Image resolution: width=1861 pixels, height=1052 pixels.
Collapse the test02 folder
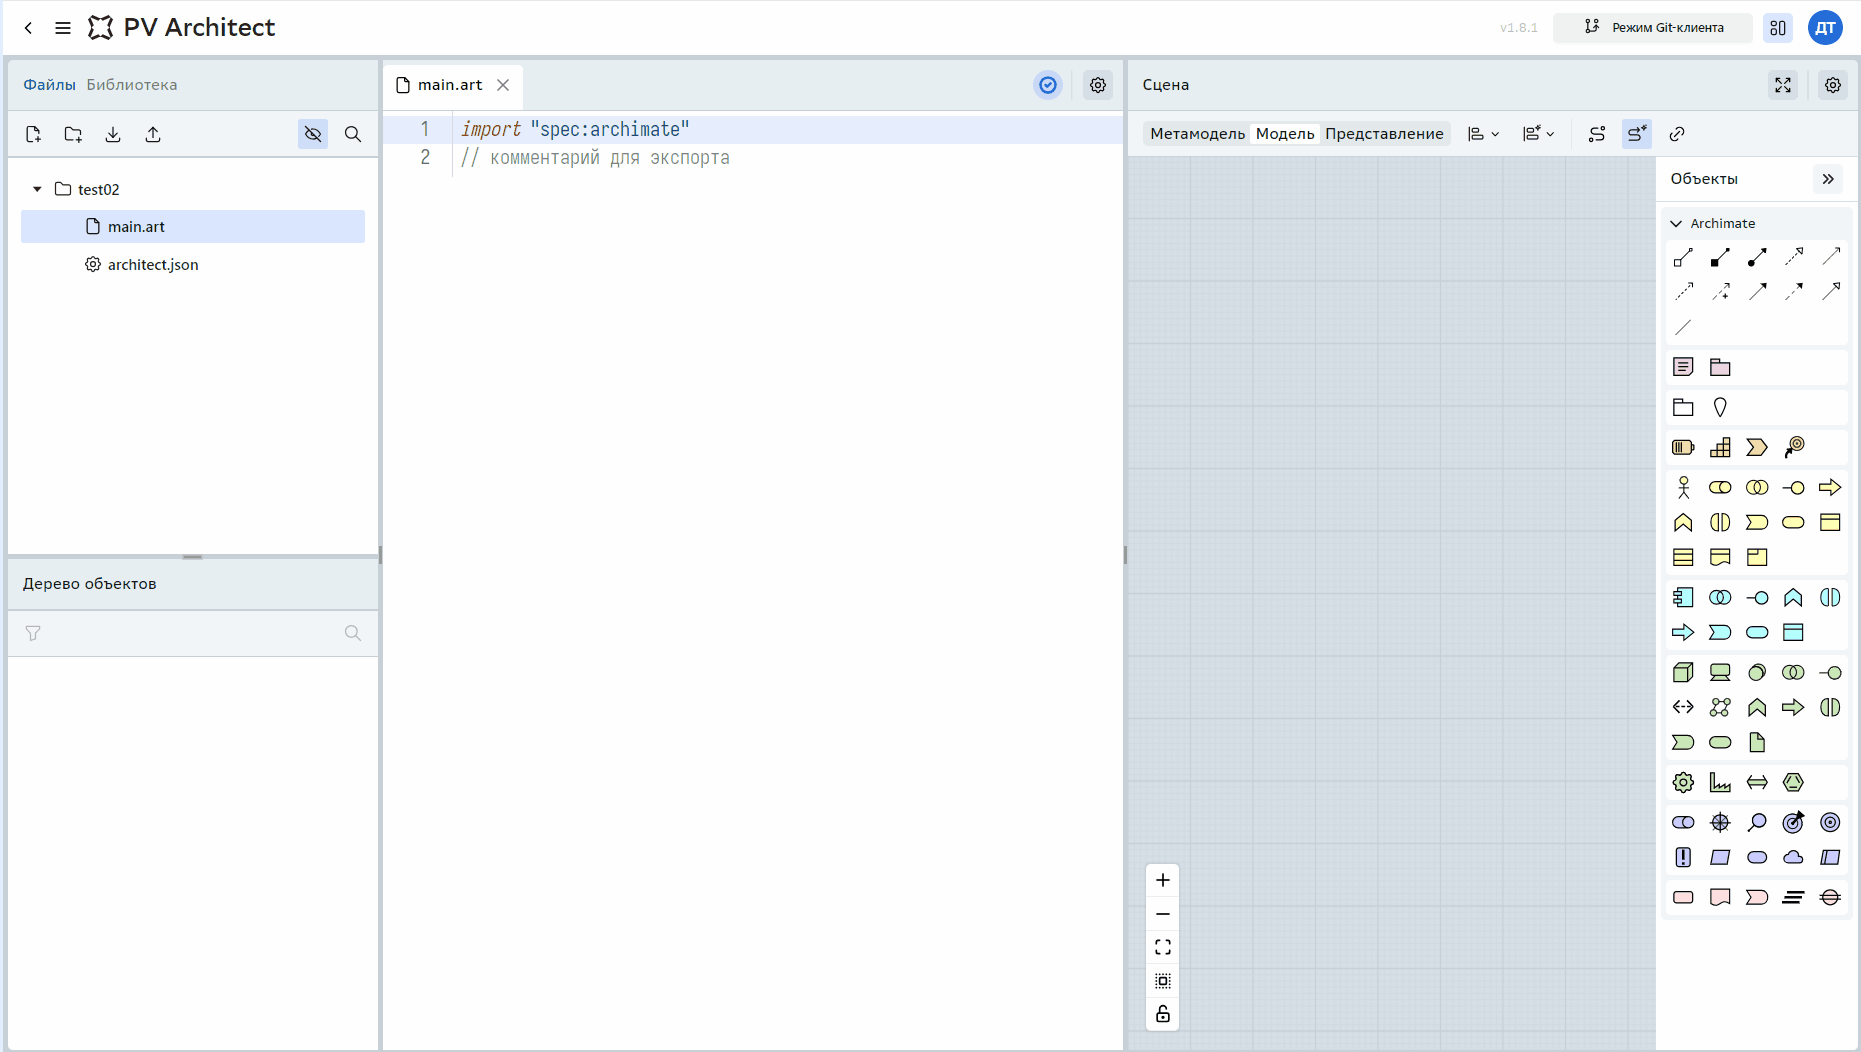[37, 189]
